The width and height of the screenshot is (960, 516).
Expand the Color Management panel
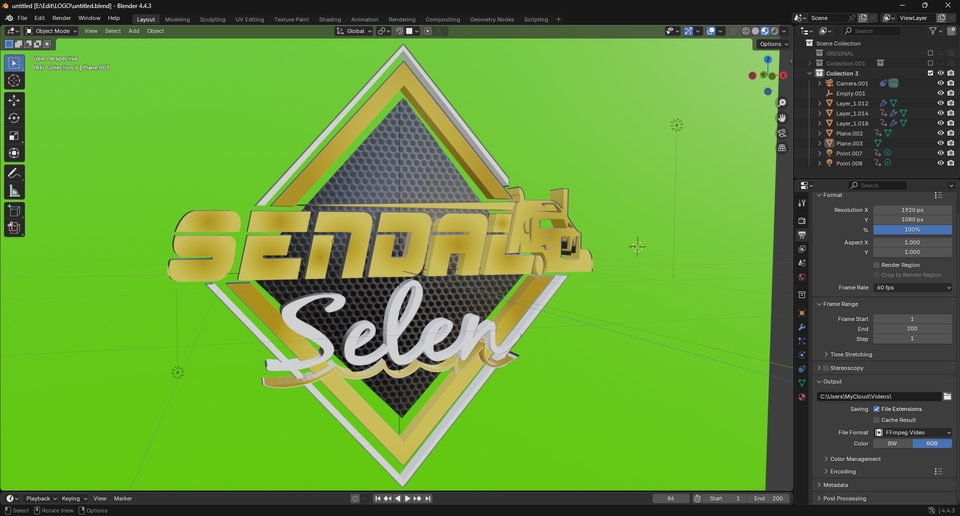[x=855, y=459]
